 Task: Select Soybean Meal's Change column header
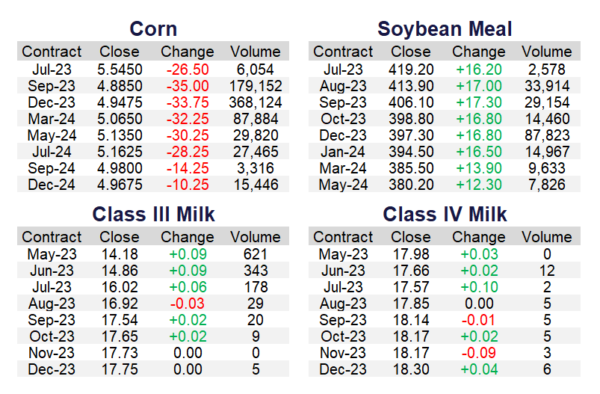(479, 52)
